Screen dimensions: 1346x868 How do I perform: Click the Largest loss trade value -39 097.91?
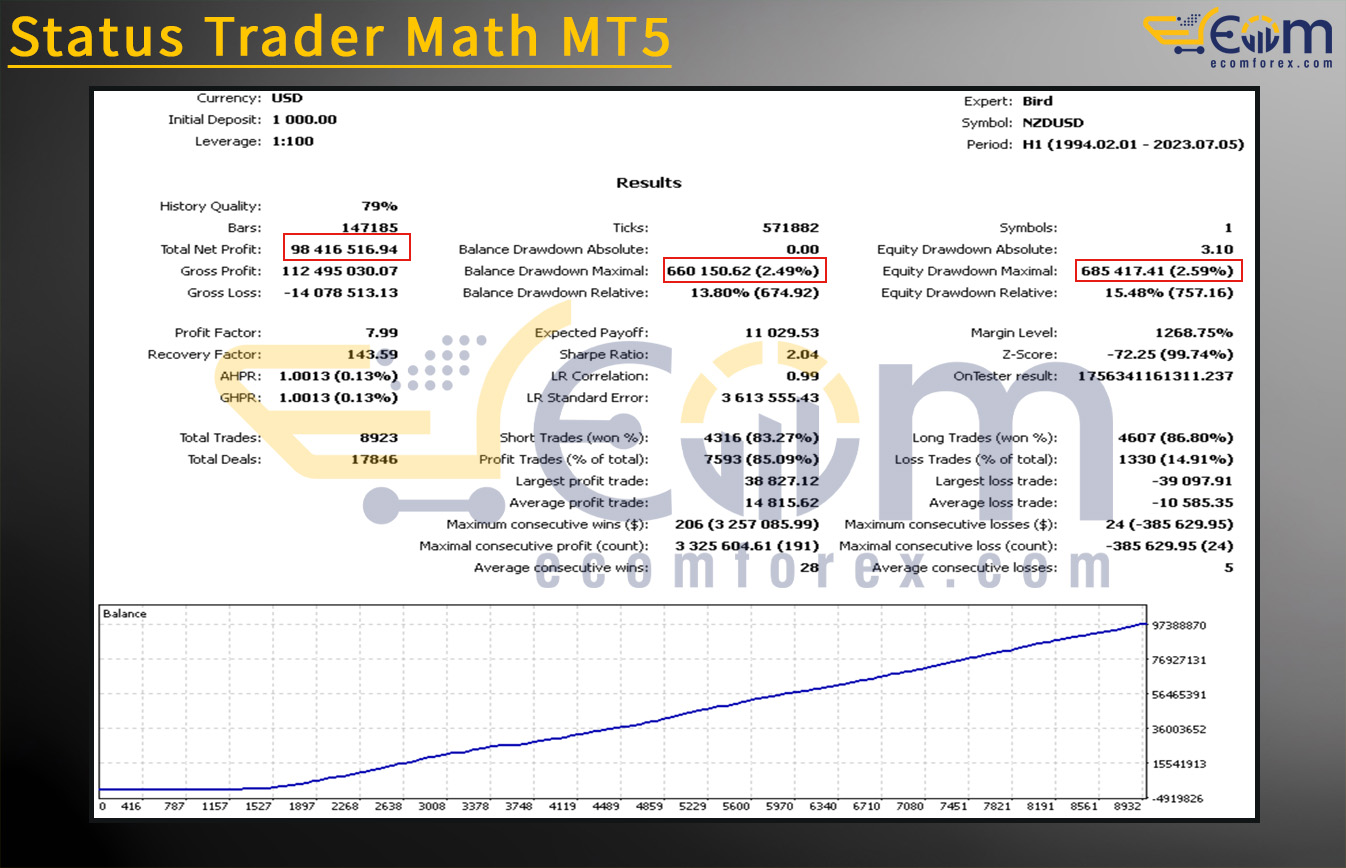point(1195,481)
